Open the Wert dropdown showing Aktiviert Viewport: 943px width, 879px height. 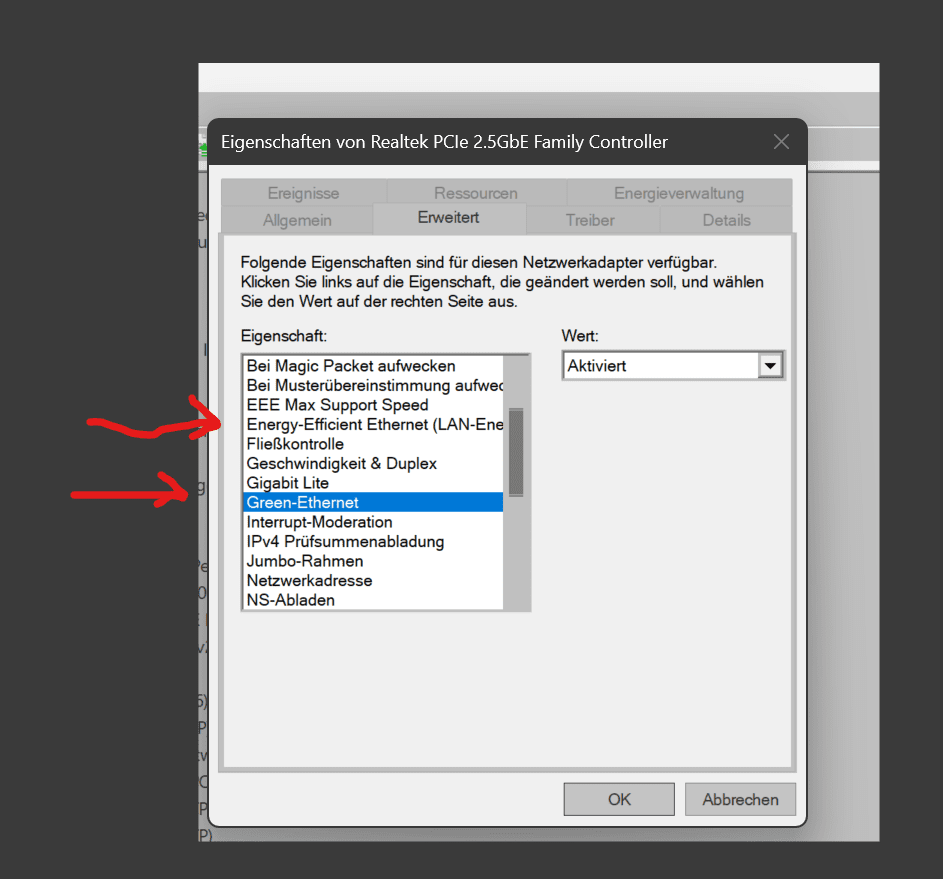click(x=673, y=366)
